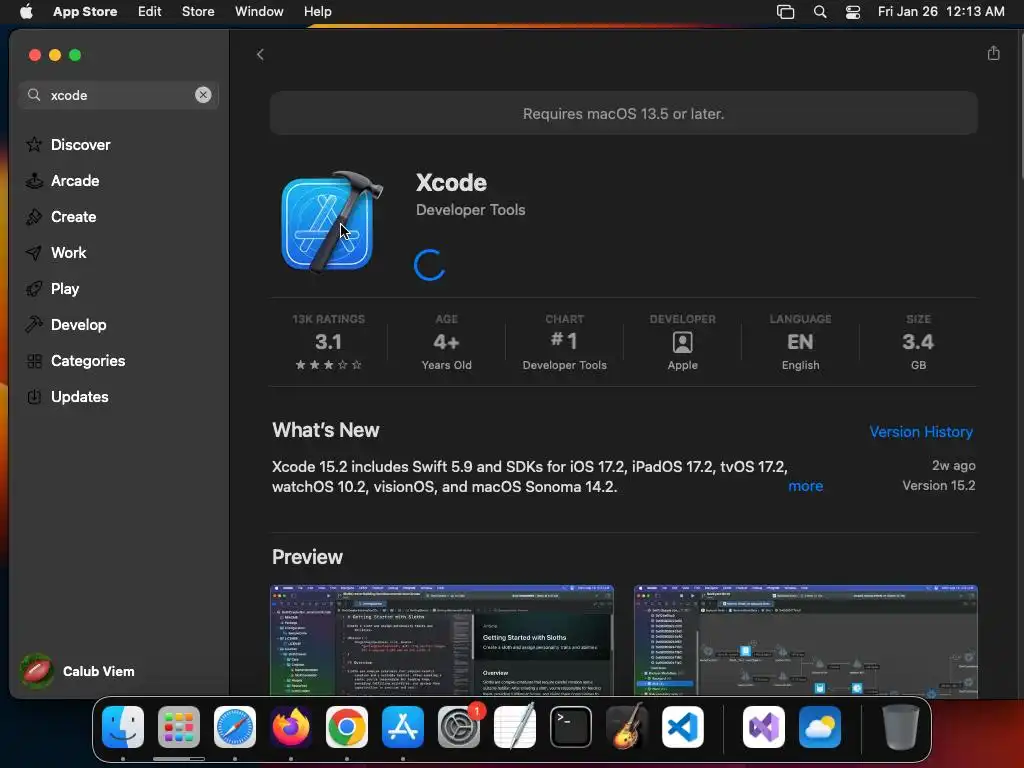Click the Apple developer icon
This screenshot has height=768, width=1024.
click(682, 342)
